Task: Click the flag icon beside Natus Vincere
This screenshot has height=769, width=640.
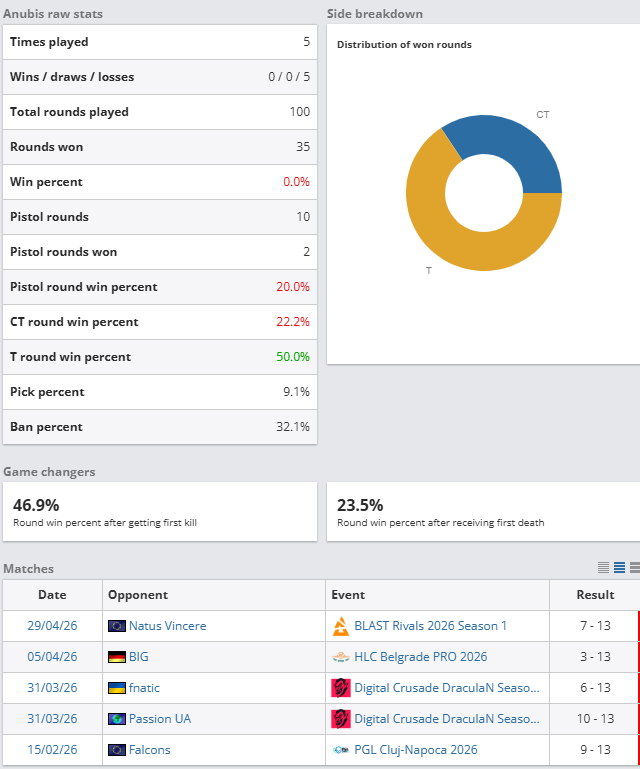Action: [117, 626]
